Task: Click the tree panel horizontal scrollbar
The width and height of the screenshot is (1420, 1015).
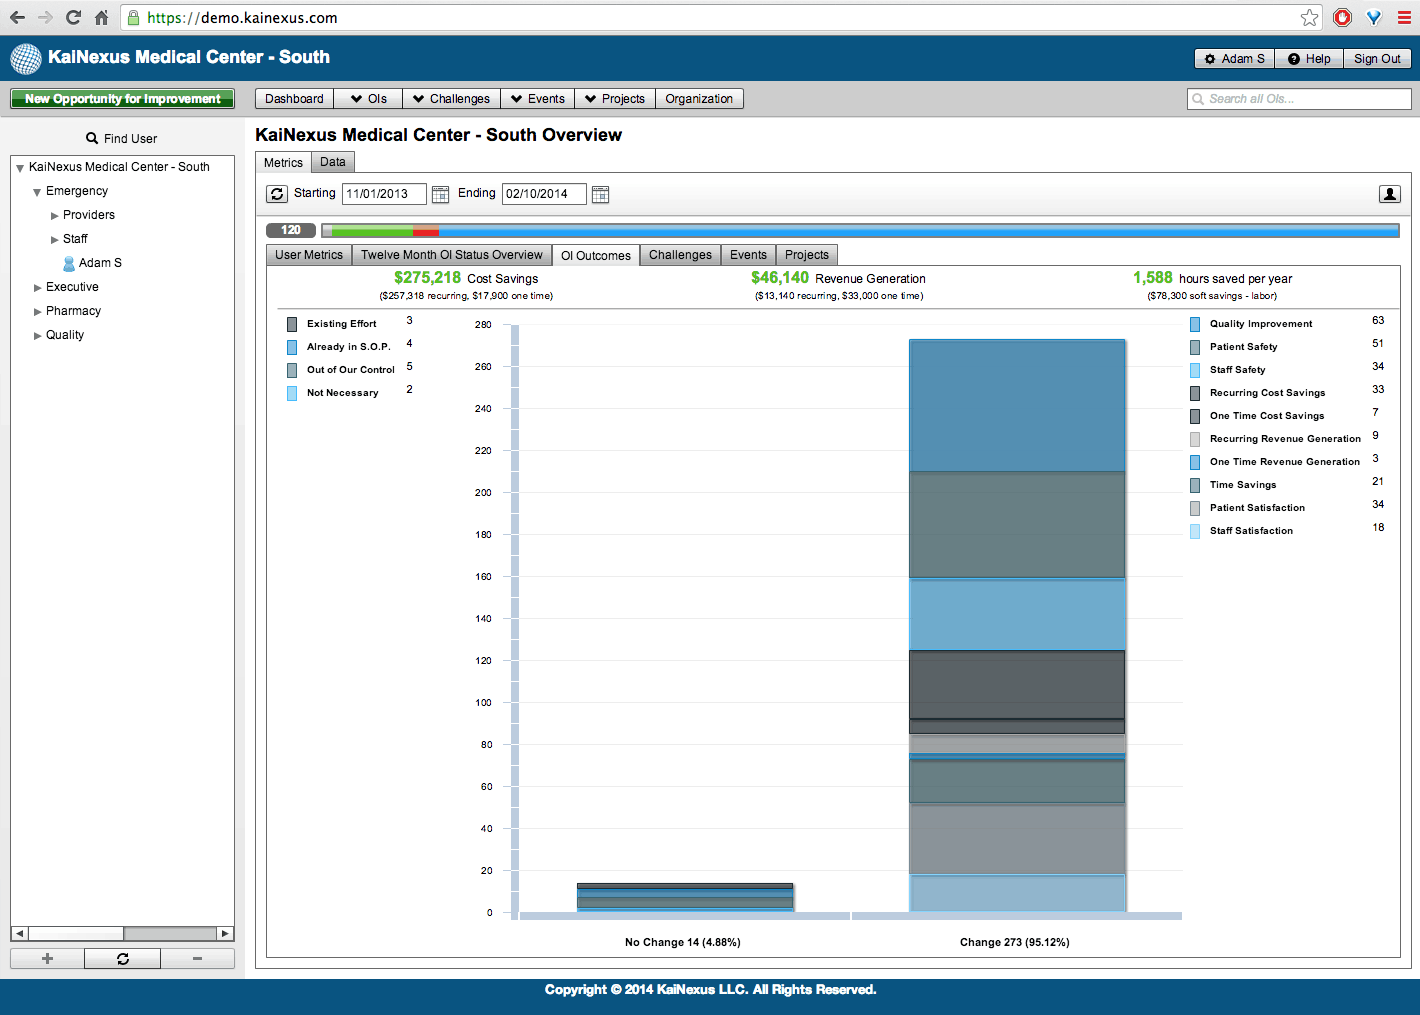Action: [122, 933]
